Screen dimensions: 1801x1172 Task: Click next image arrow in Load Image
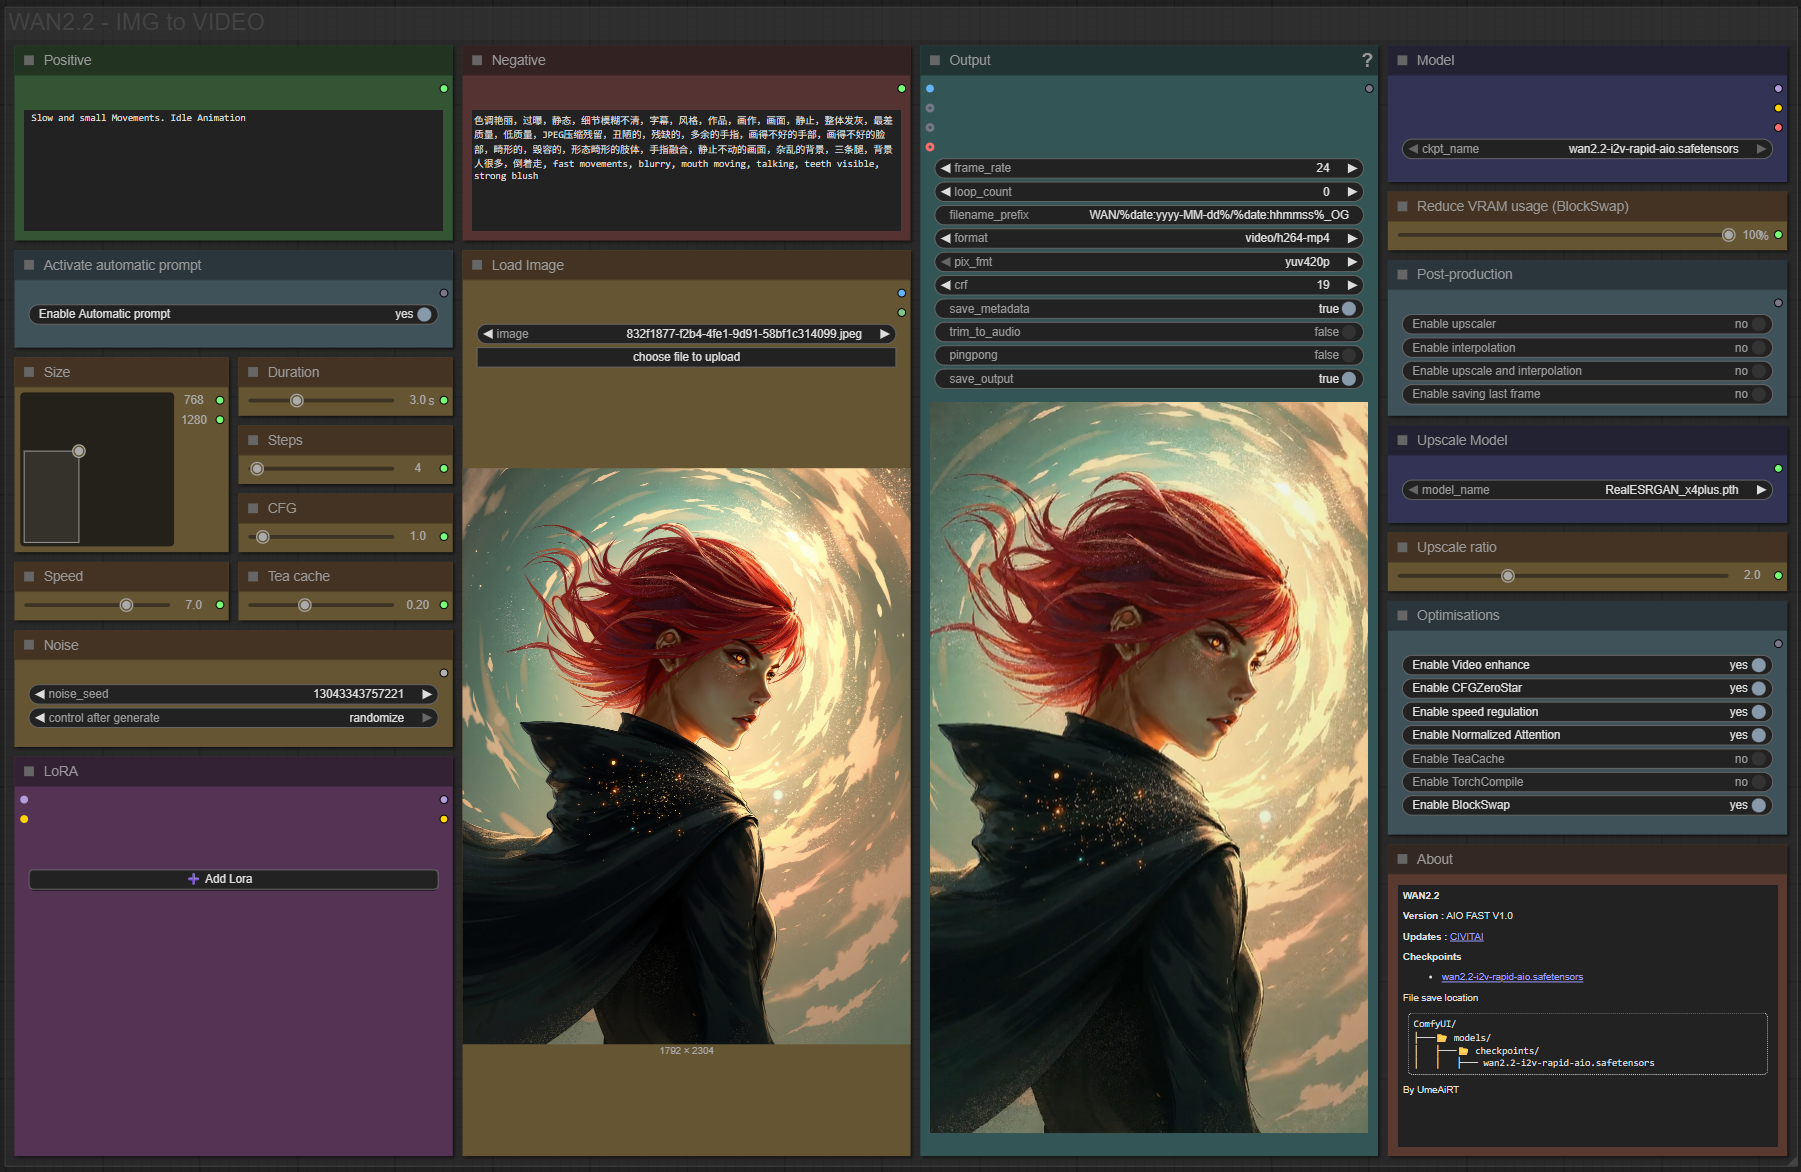tap(884, 334)
